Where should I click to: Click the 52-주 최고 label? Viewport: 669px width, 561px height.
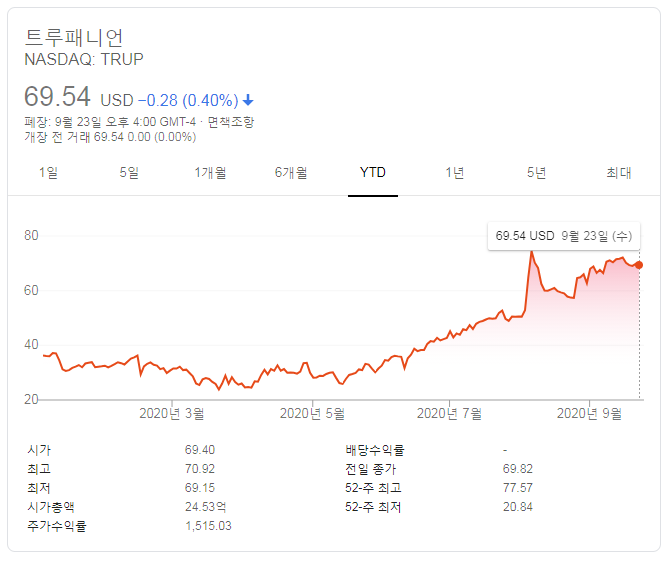pos(373,488)
